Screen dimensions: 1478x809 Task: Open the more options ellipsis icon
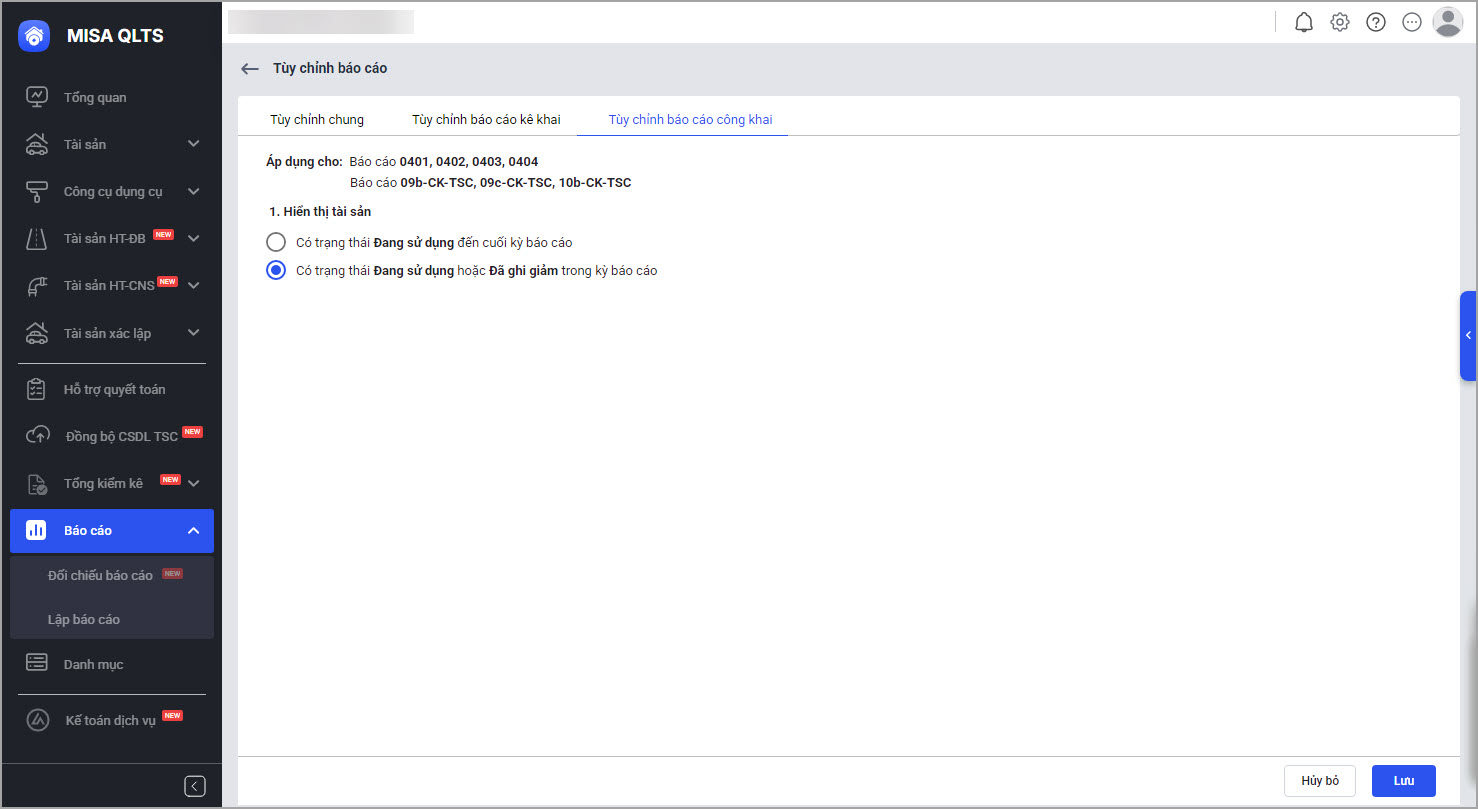1412,22
